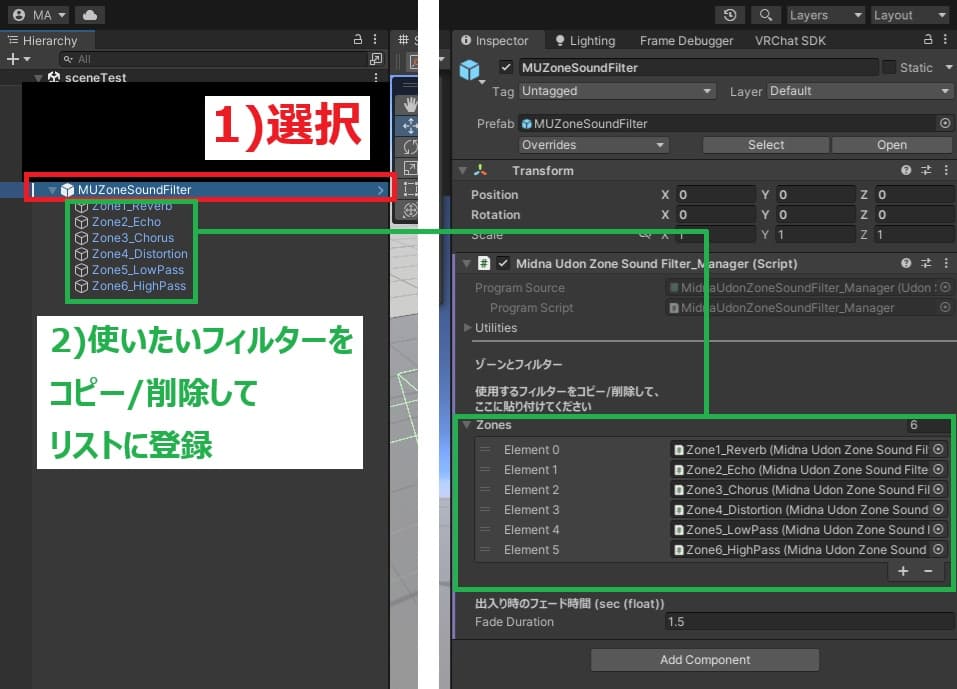Click the plus icon to add Zones element
957x689 pixels.
click(x=903, y=571)
